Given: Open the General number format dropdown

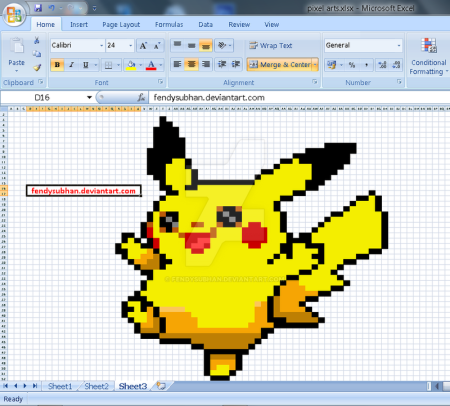Looking at the screenshot, I should (x=399, y=45).
